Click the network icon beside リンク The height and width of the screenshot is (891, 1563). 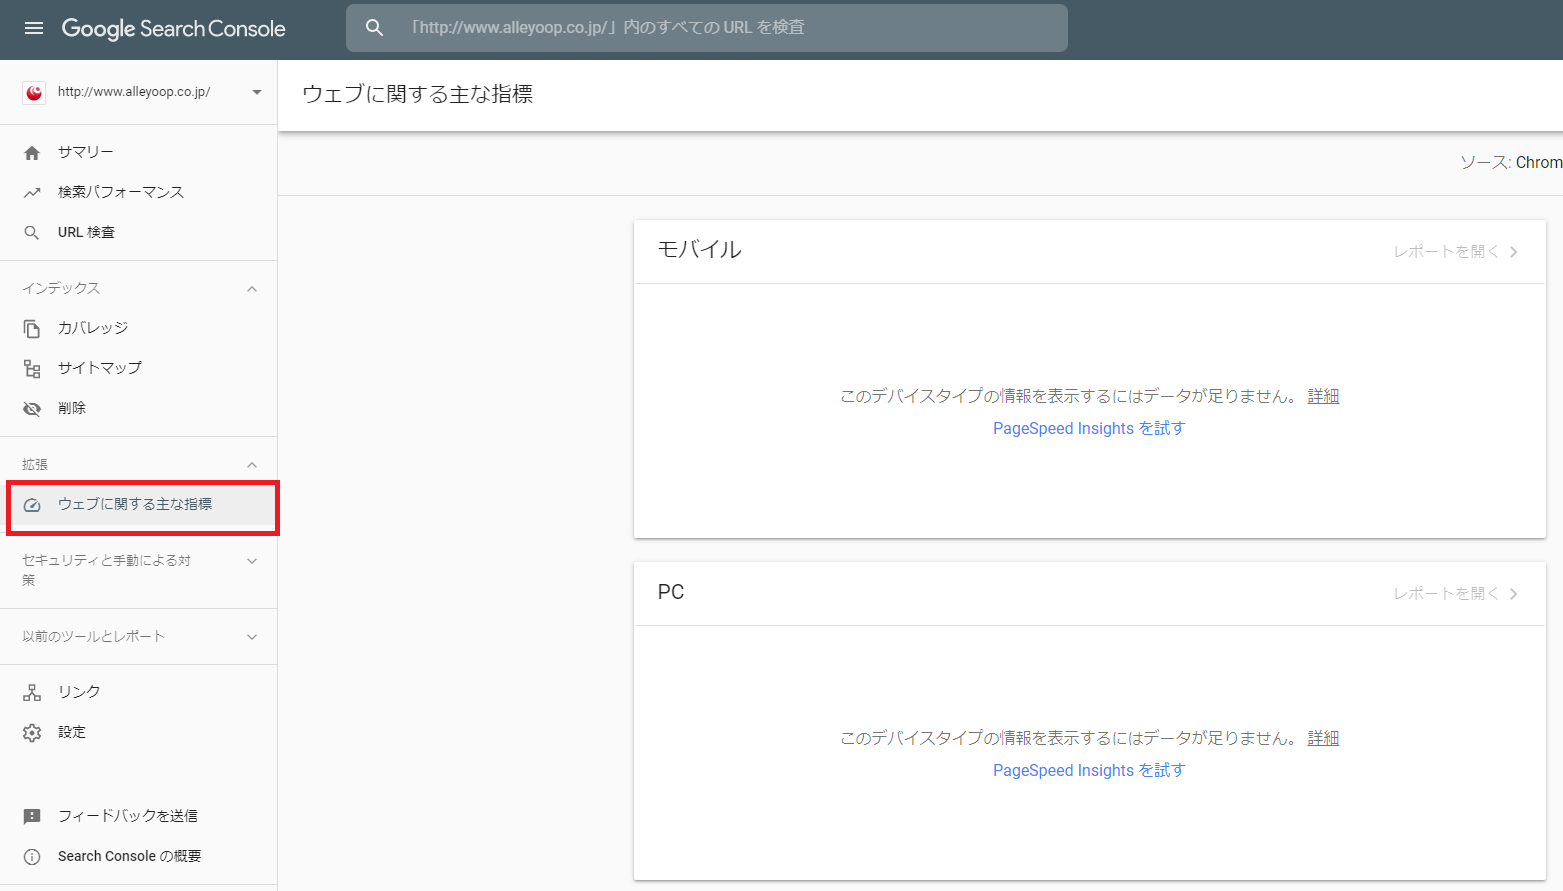tap(32, 692)
